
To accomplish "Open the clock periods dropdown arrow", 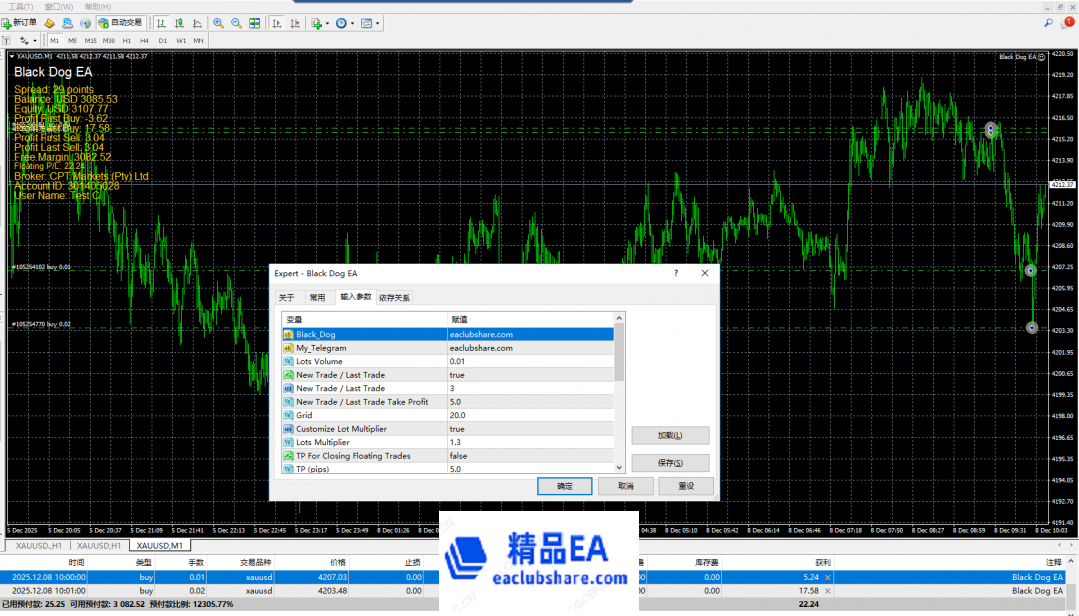I will pos(352,23).
